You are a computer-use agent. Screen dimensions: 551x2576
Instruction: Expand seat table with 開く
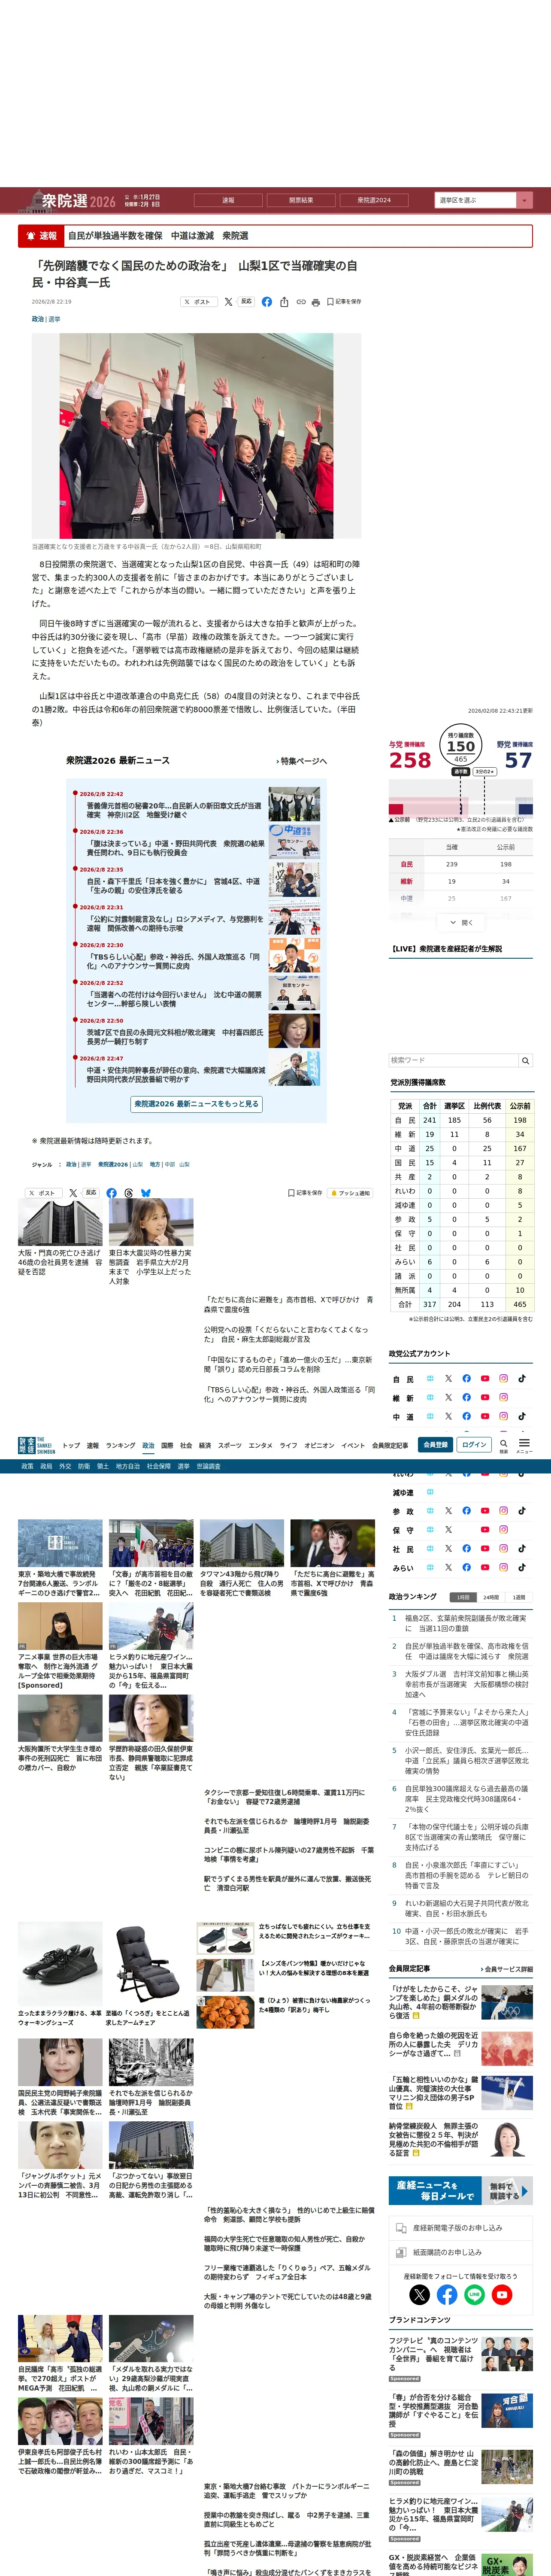(x=461, y=922)
